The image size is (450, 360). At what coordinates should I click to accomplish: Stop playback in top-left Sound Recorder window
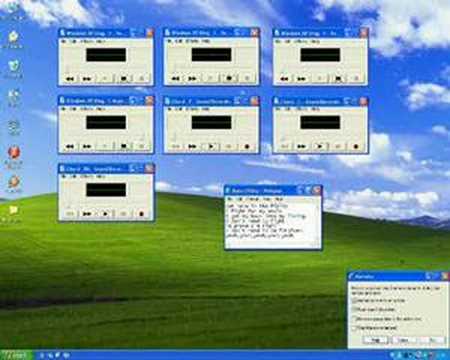point(123,79)
